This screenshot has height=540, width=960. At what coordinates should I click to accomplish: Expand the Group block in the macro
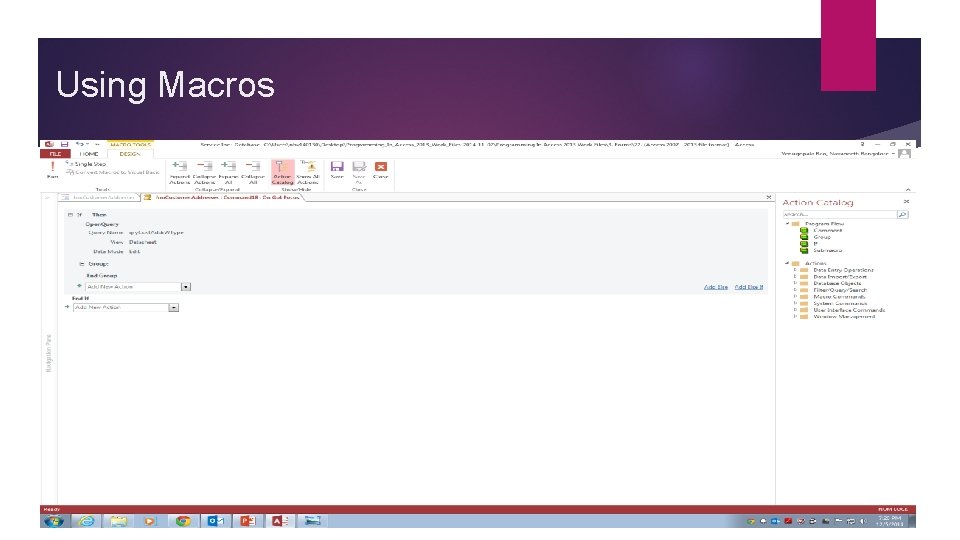(81, 264)
